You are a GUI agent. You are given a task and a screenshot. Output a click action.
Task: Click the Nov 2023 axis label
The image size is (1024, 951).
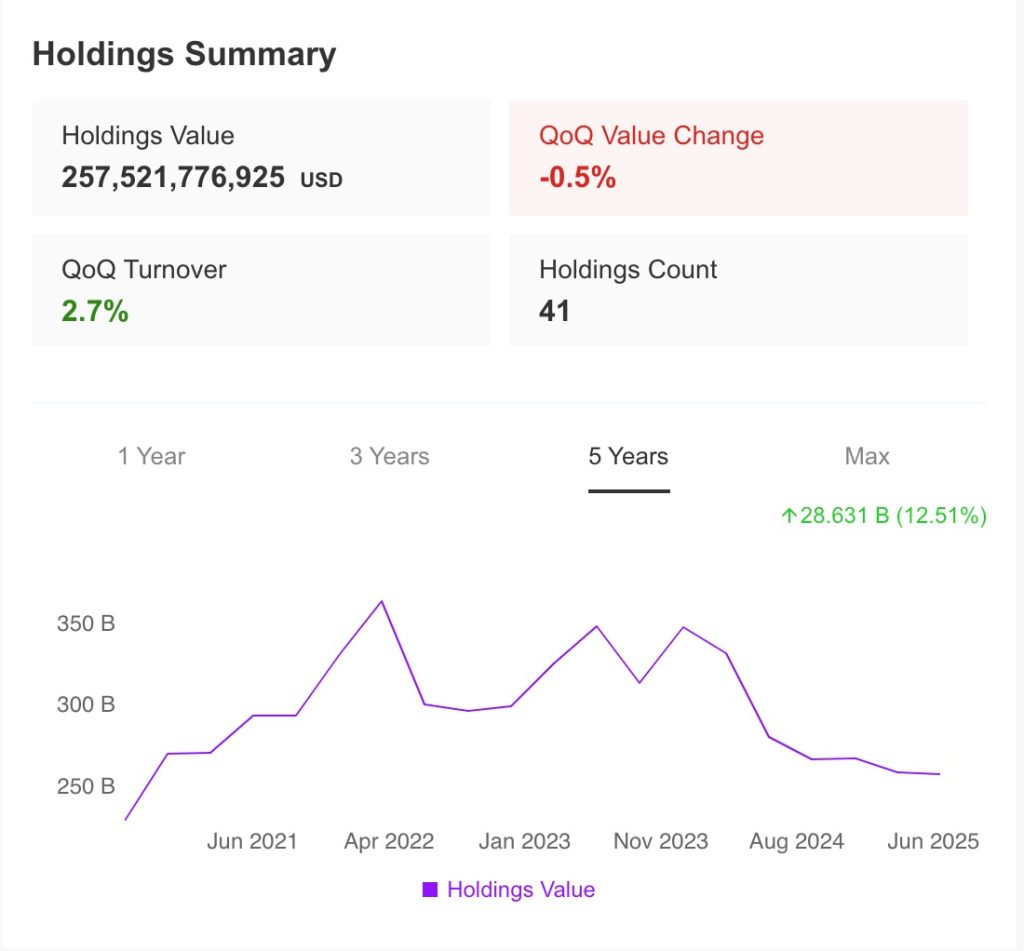(660, 841)
